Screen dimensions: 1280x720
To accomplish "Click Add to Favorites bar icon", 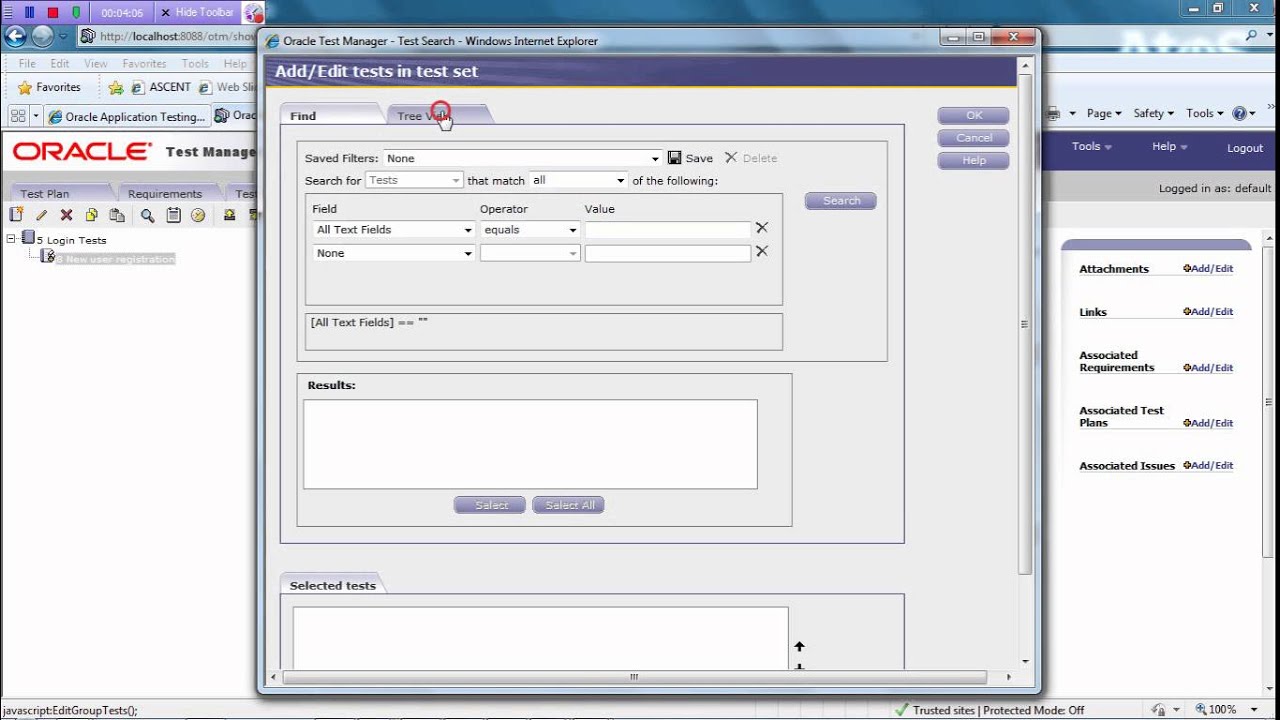I will pyautogui.click(x=116, y=87).
